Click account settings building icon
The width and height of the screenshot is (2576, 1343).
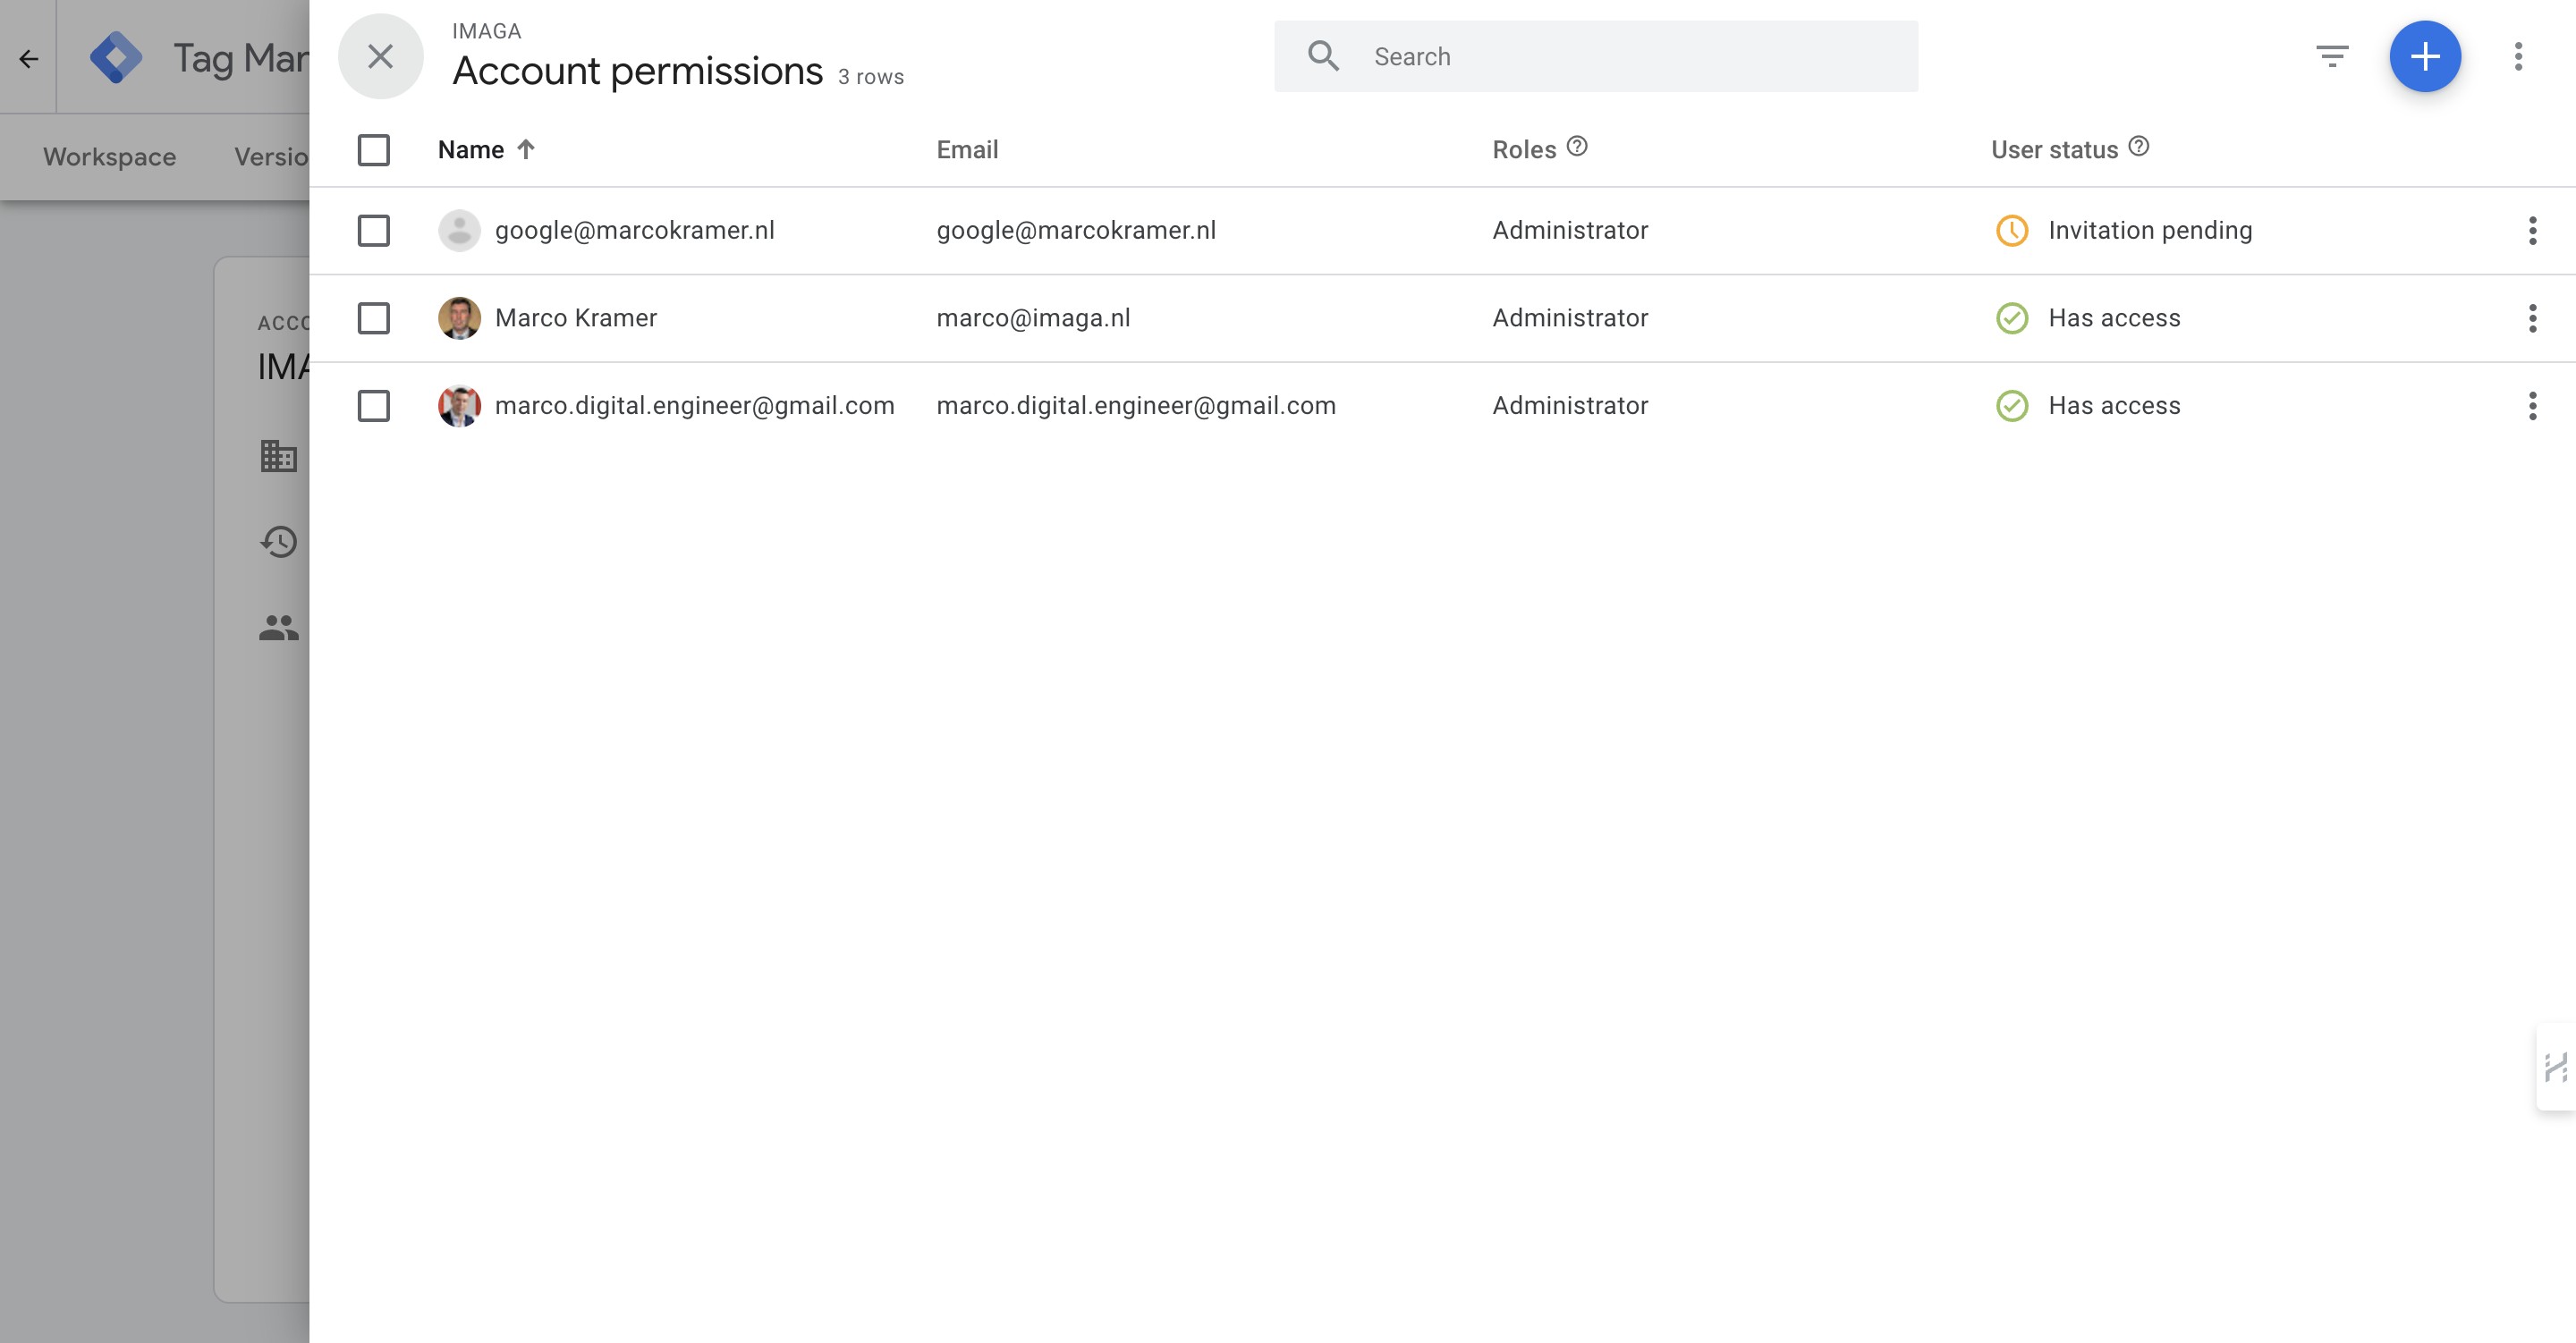(279, 456)
